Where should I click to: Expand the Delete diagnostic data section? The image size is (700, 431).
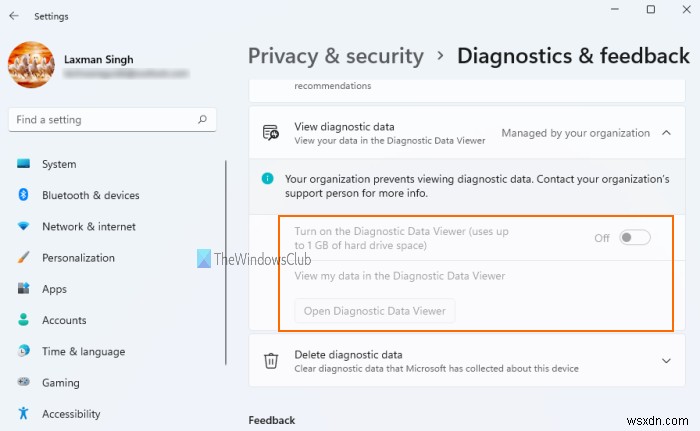pyautogui.click(x=667, y=361)
